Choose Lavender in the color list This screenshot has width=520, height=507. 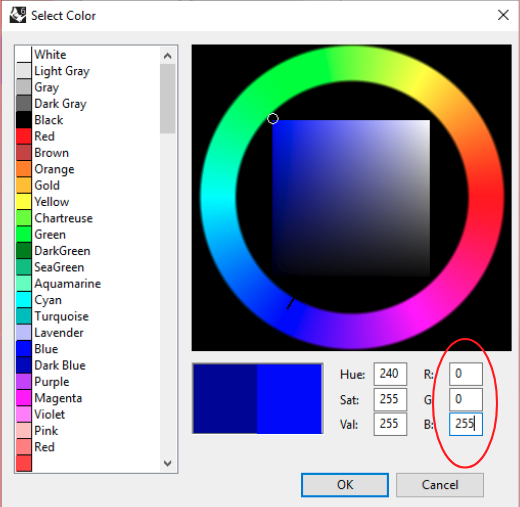coord(88,332)
